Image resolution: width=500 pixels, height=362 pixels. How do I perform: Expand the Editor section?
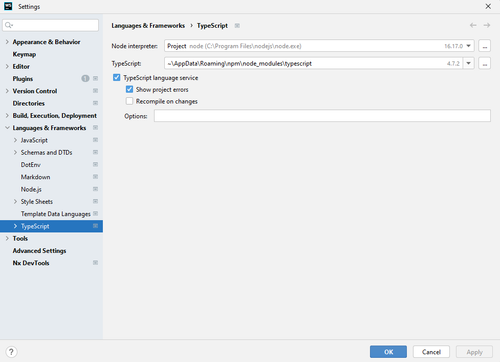[7, 66]
